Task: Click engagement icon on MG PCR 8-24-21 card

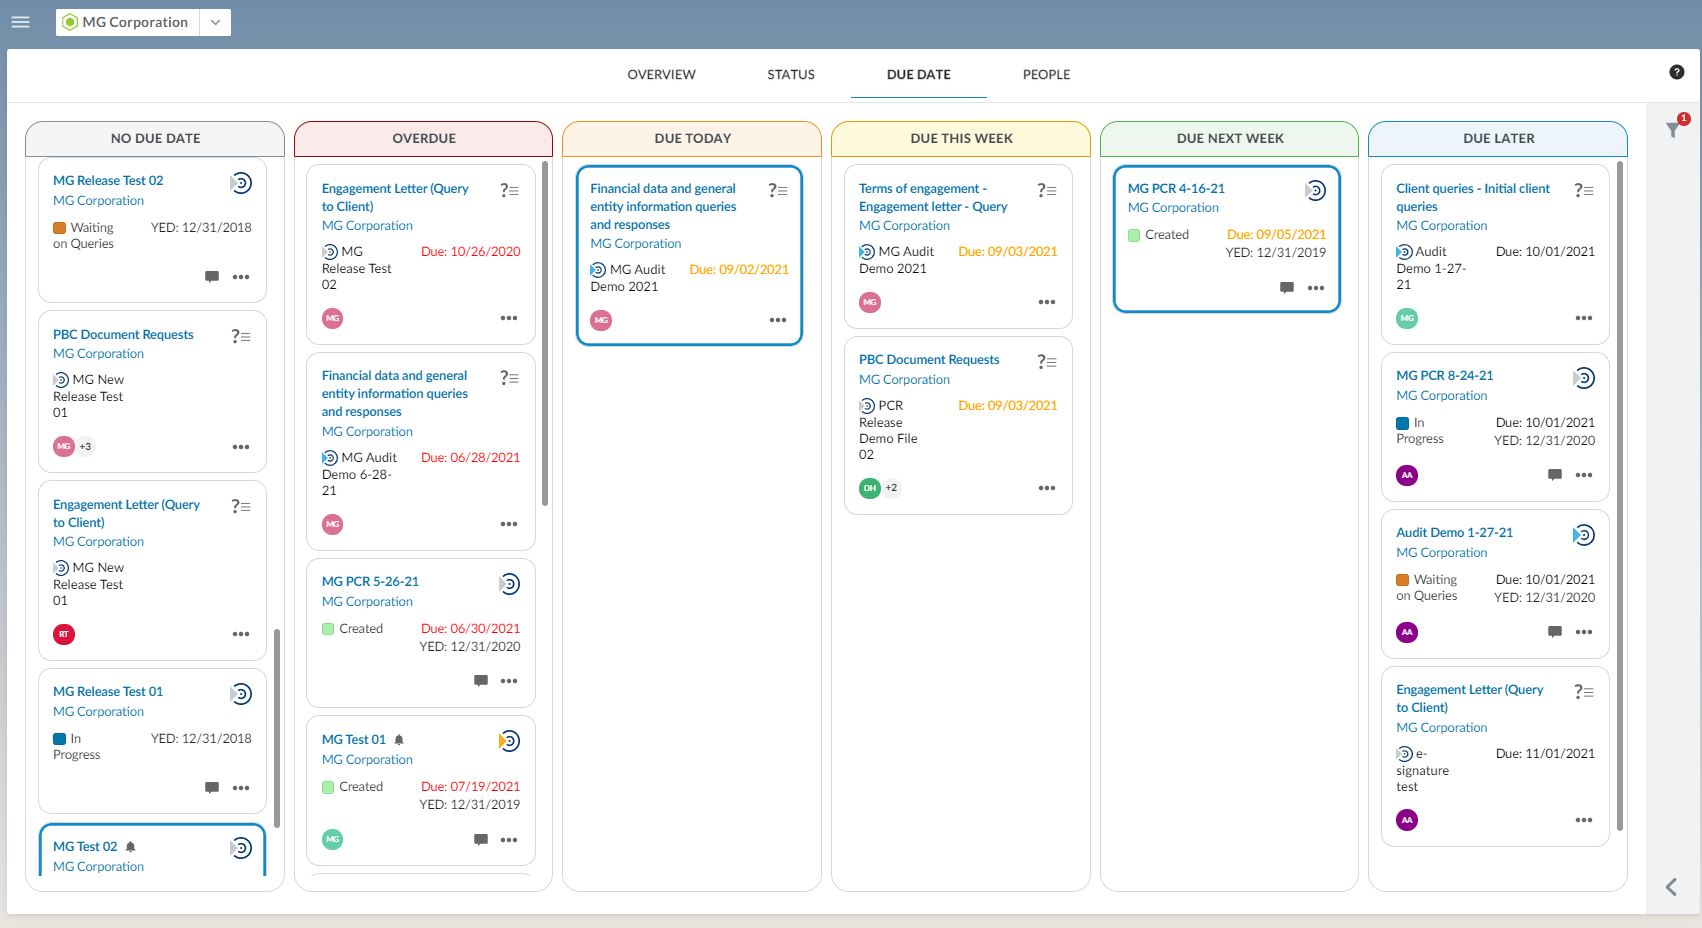Action: click(x=1584, y=378)
